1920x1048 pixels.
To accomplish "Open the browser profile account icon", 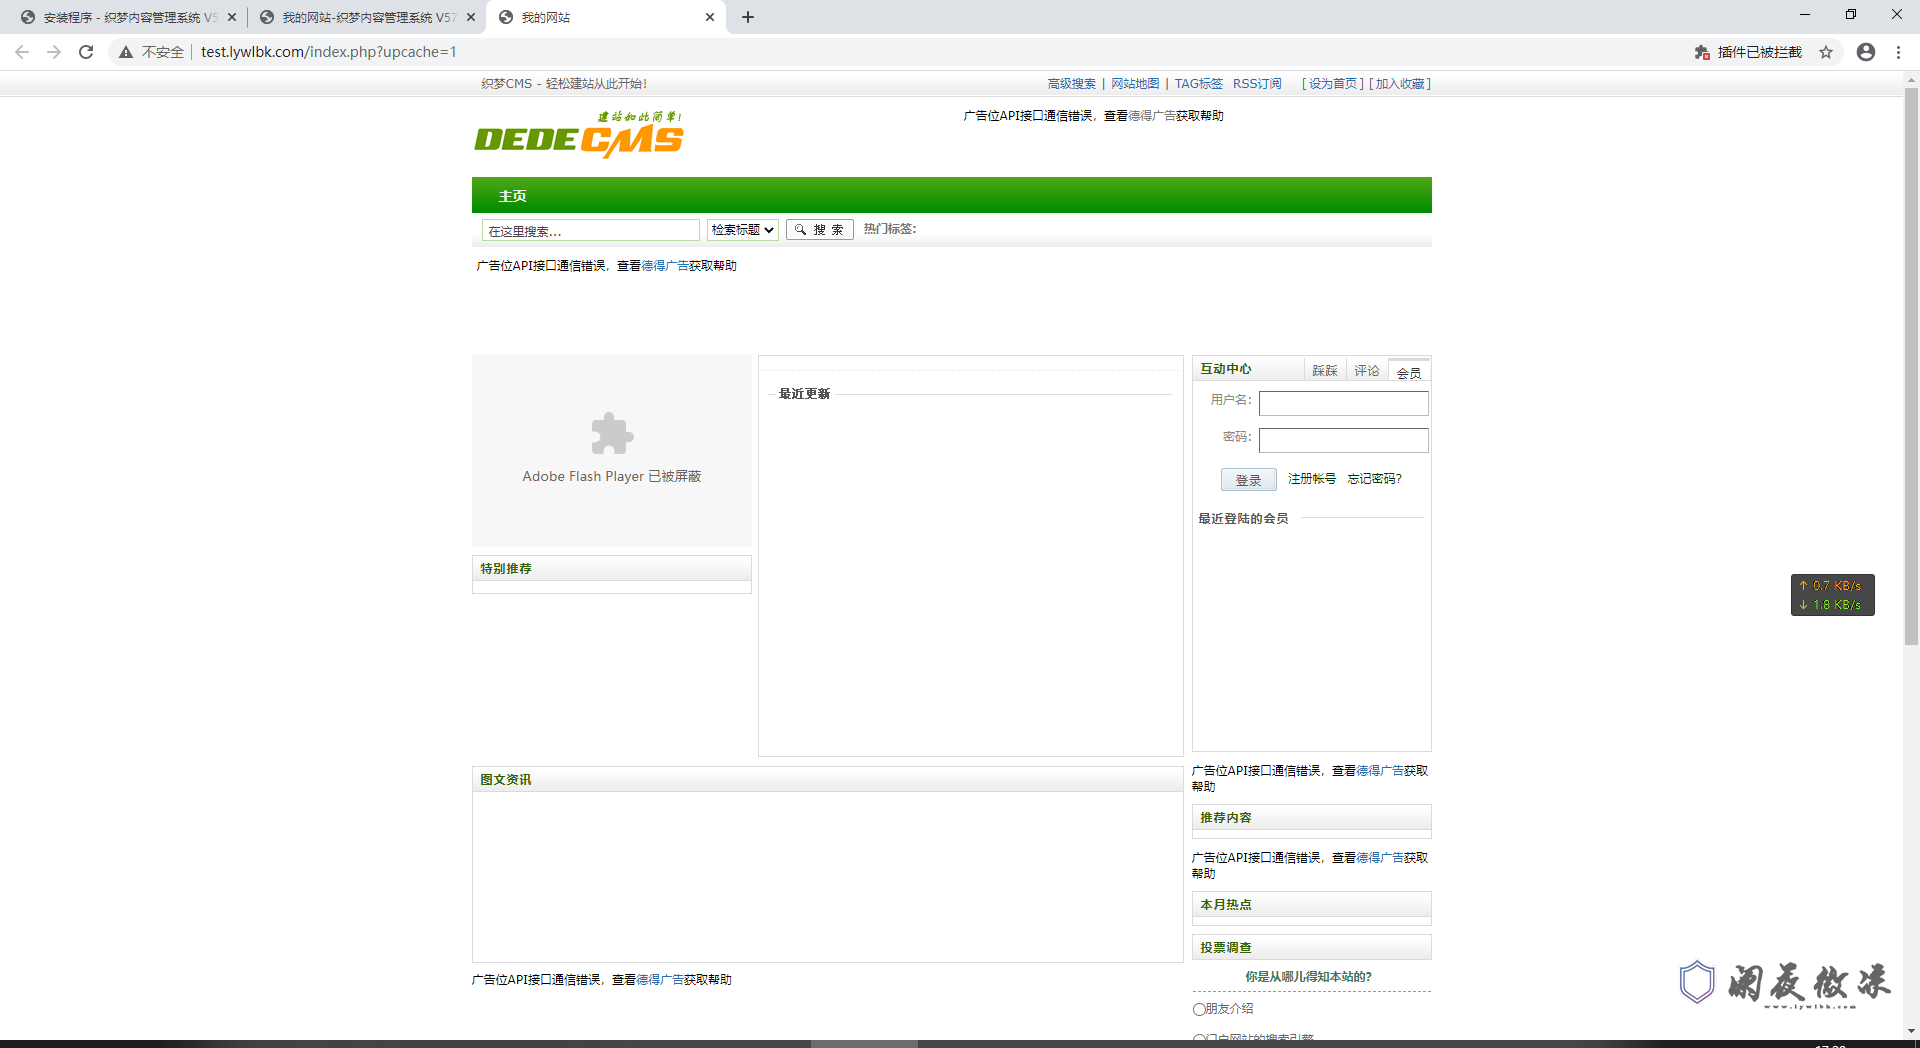I will point(1865,52).
